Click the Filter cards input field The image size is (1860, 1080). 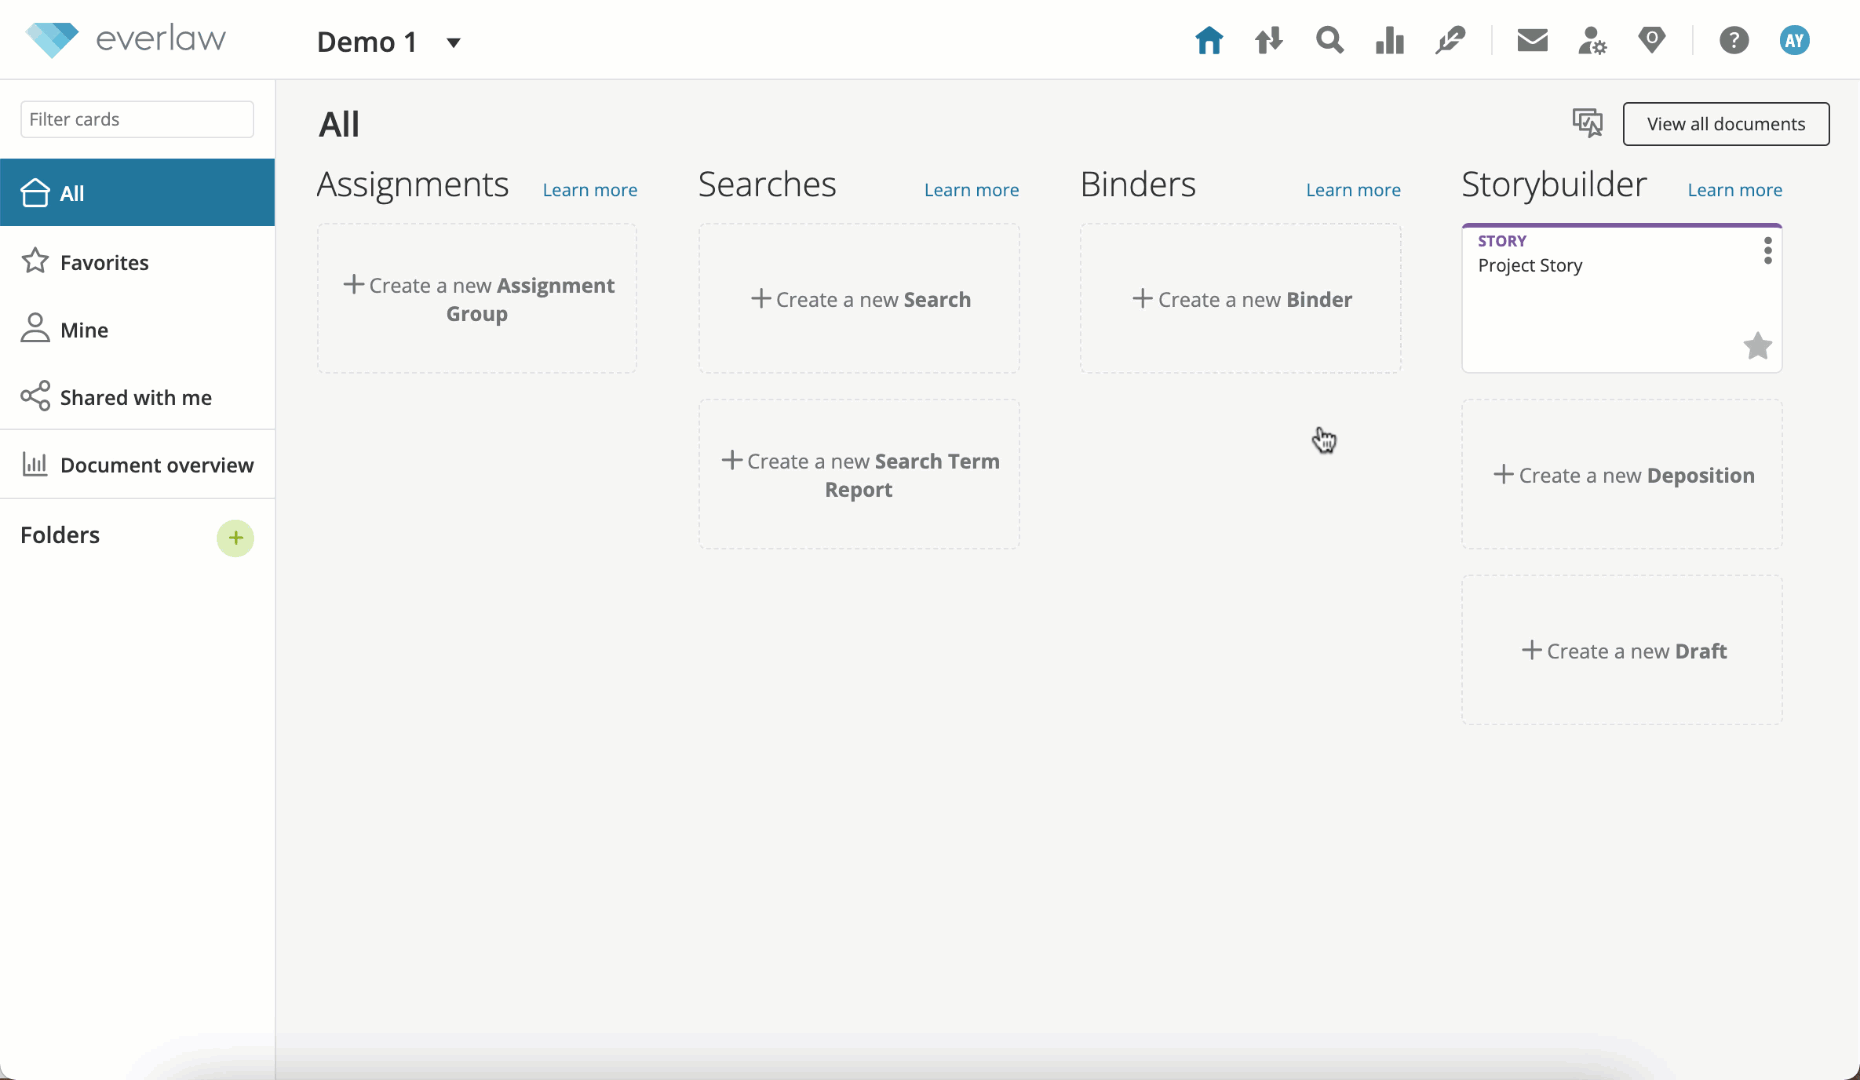point(137,119)
